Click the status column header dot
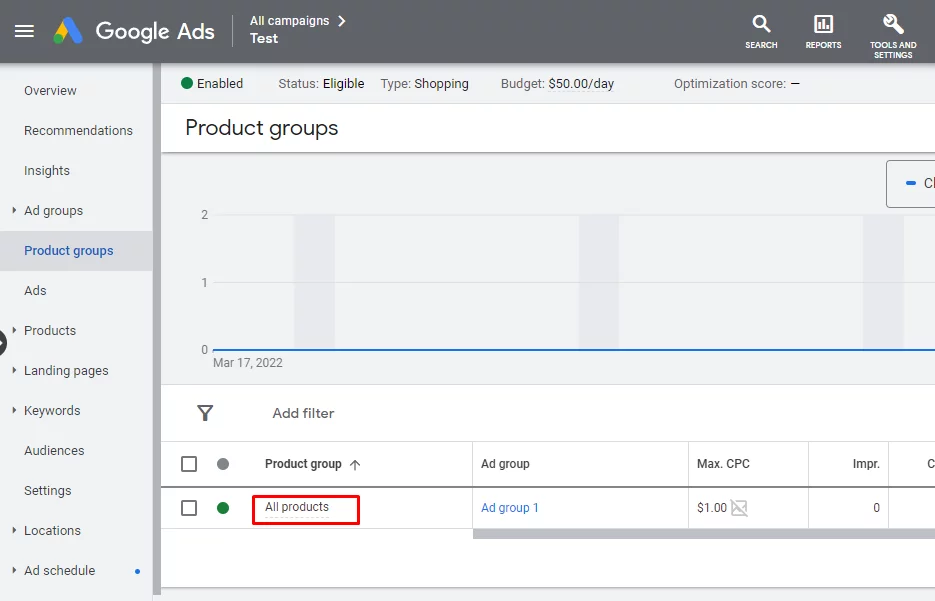This screenshot has width=935, height=601. pyautogui.click(x=223, y=464)
